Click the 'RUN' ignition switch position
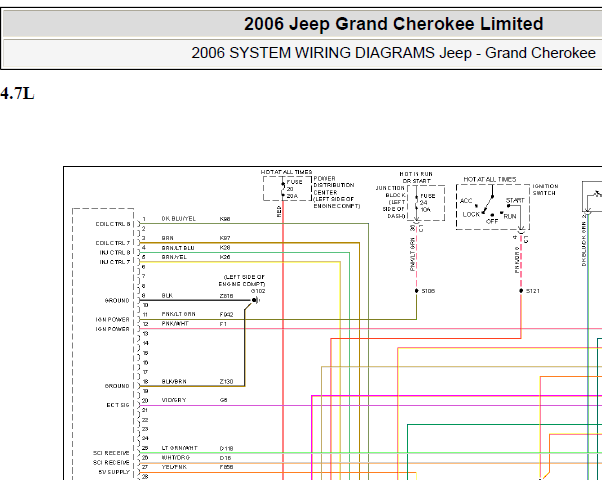 click(510, 216)
